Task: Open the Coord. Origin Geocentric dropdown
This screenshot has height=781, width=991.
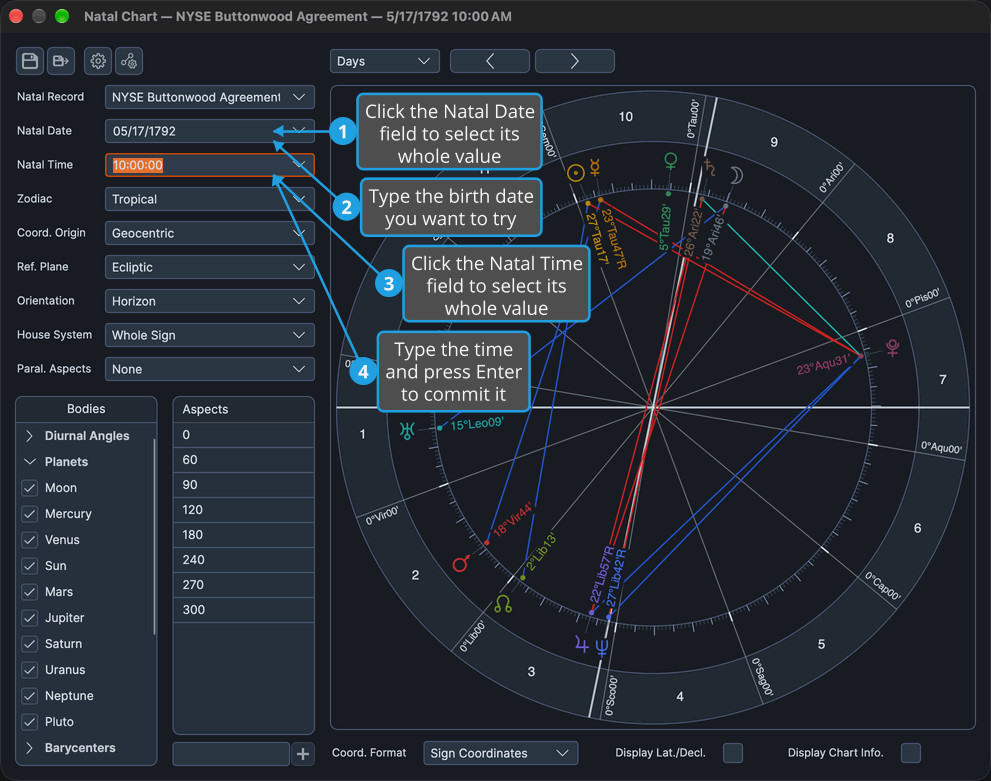Action: 210,233
